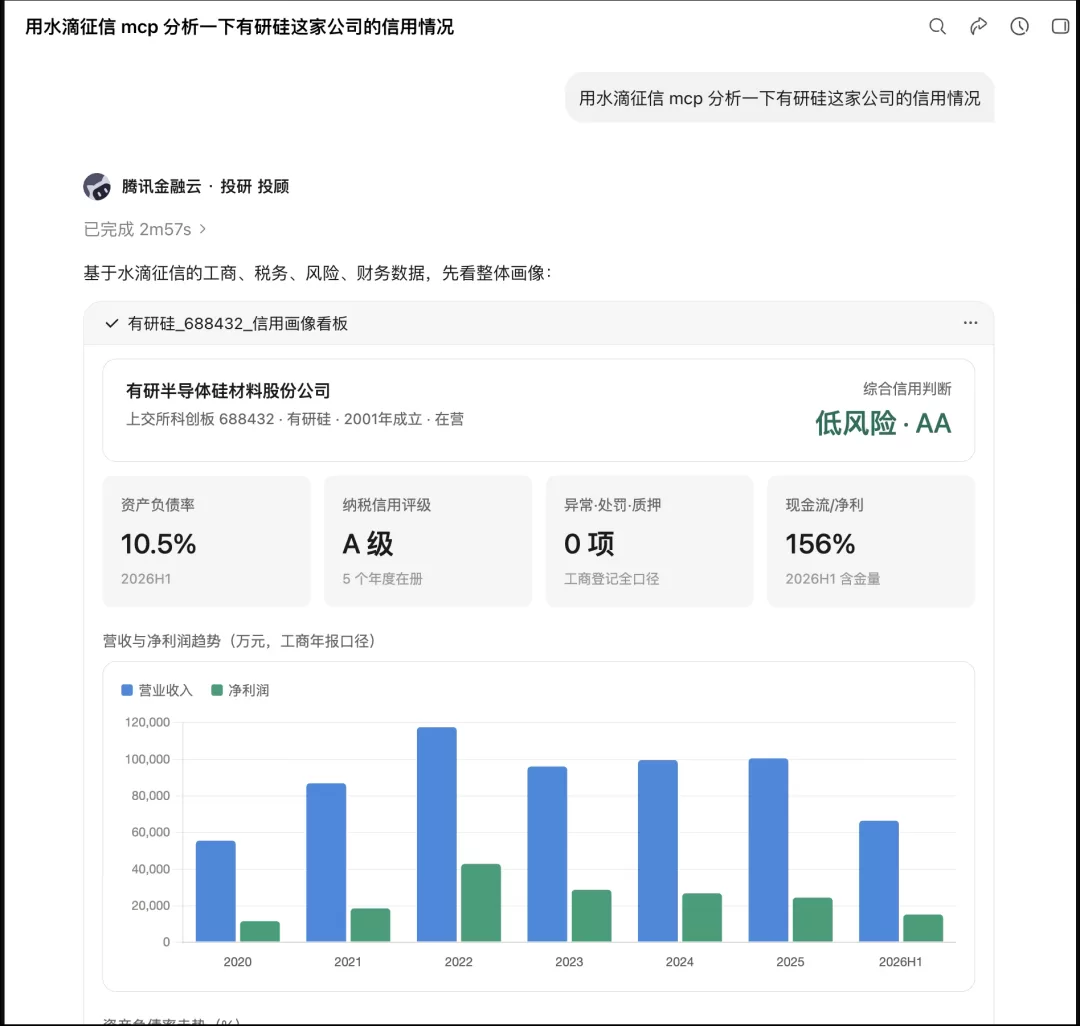The width and height of the screenshot is (1080, 1026).
Task: Collapse the 有研硅_688432_信用画像看板 card checkmark
Action: click(112, 324)
